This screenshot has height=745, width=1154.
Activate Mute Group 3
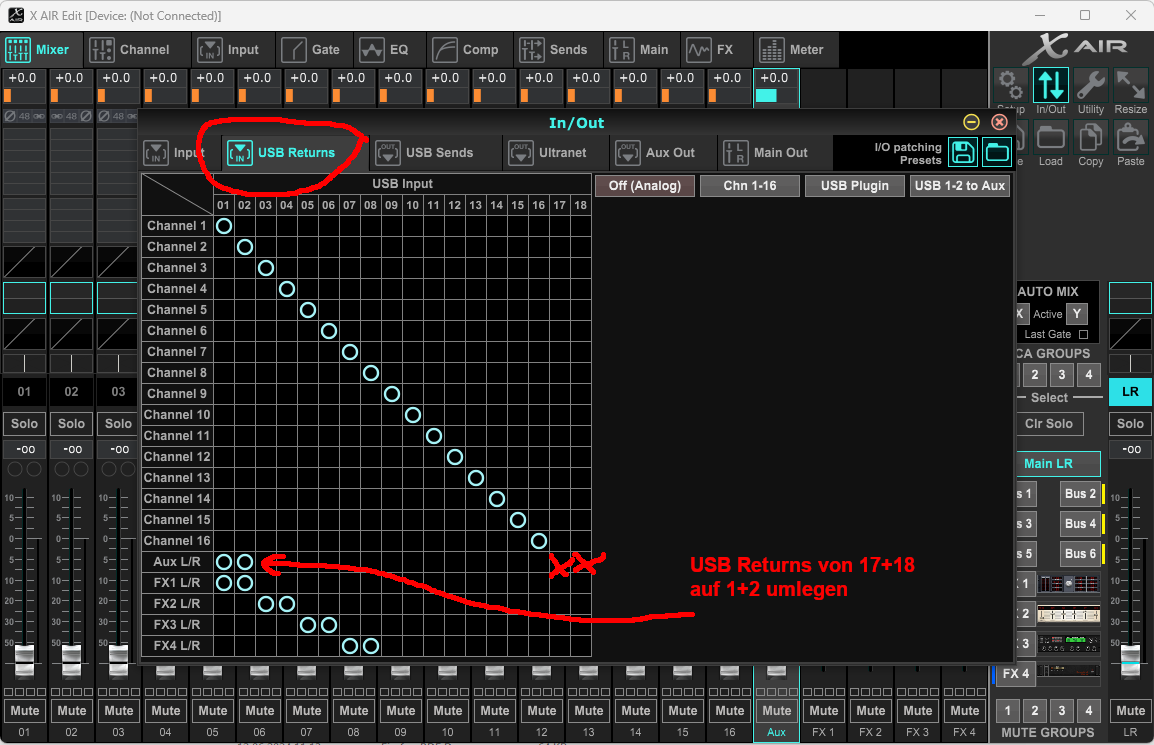point(1061,710)
